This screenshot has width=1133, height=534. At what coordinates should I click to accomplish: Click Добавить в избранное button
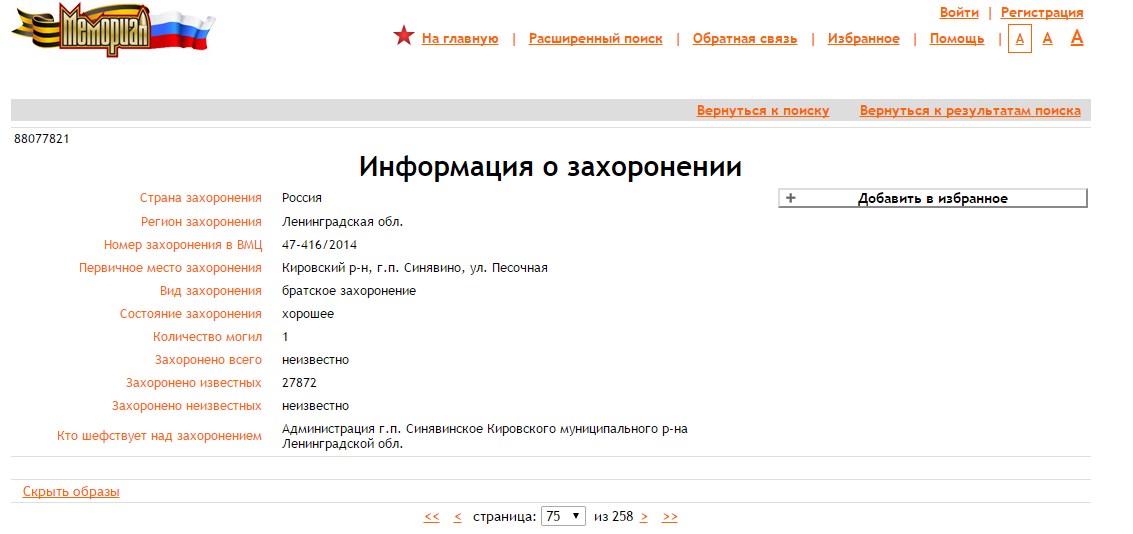click(933, 199)
